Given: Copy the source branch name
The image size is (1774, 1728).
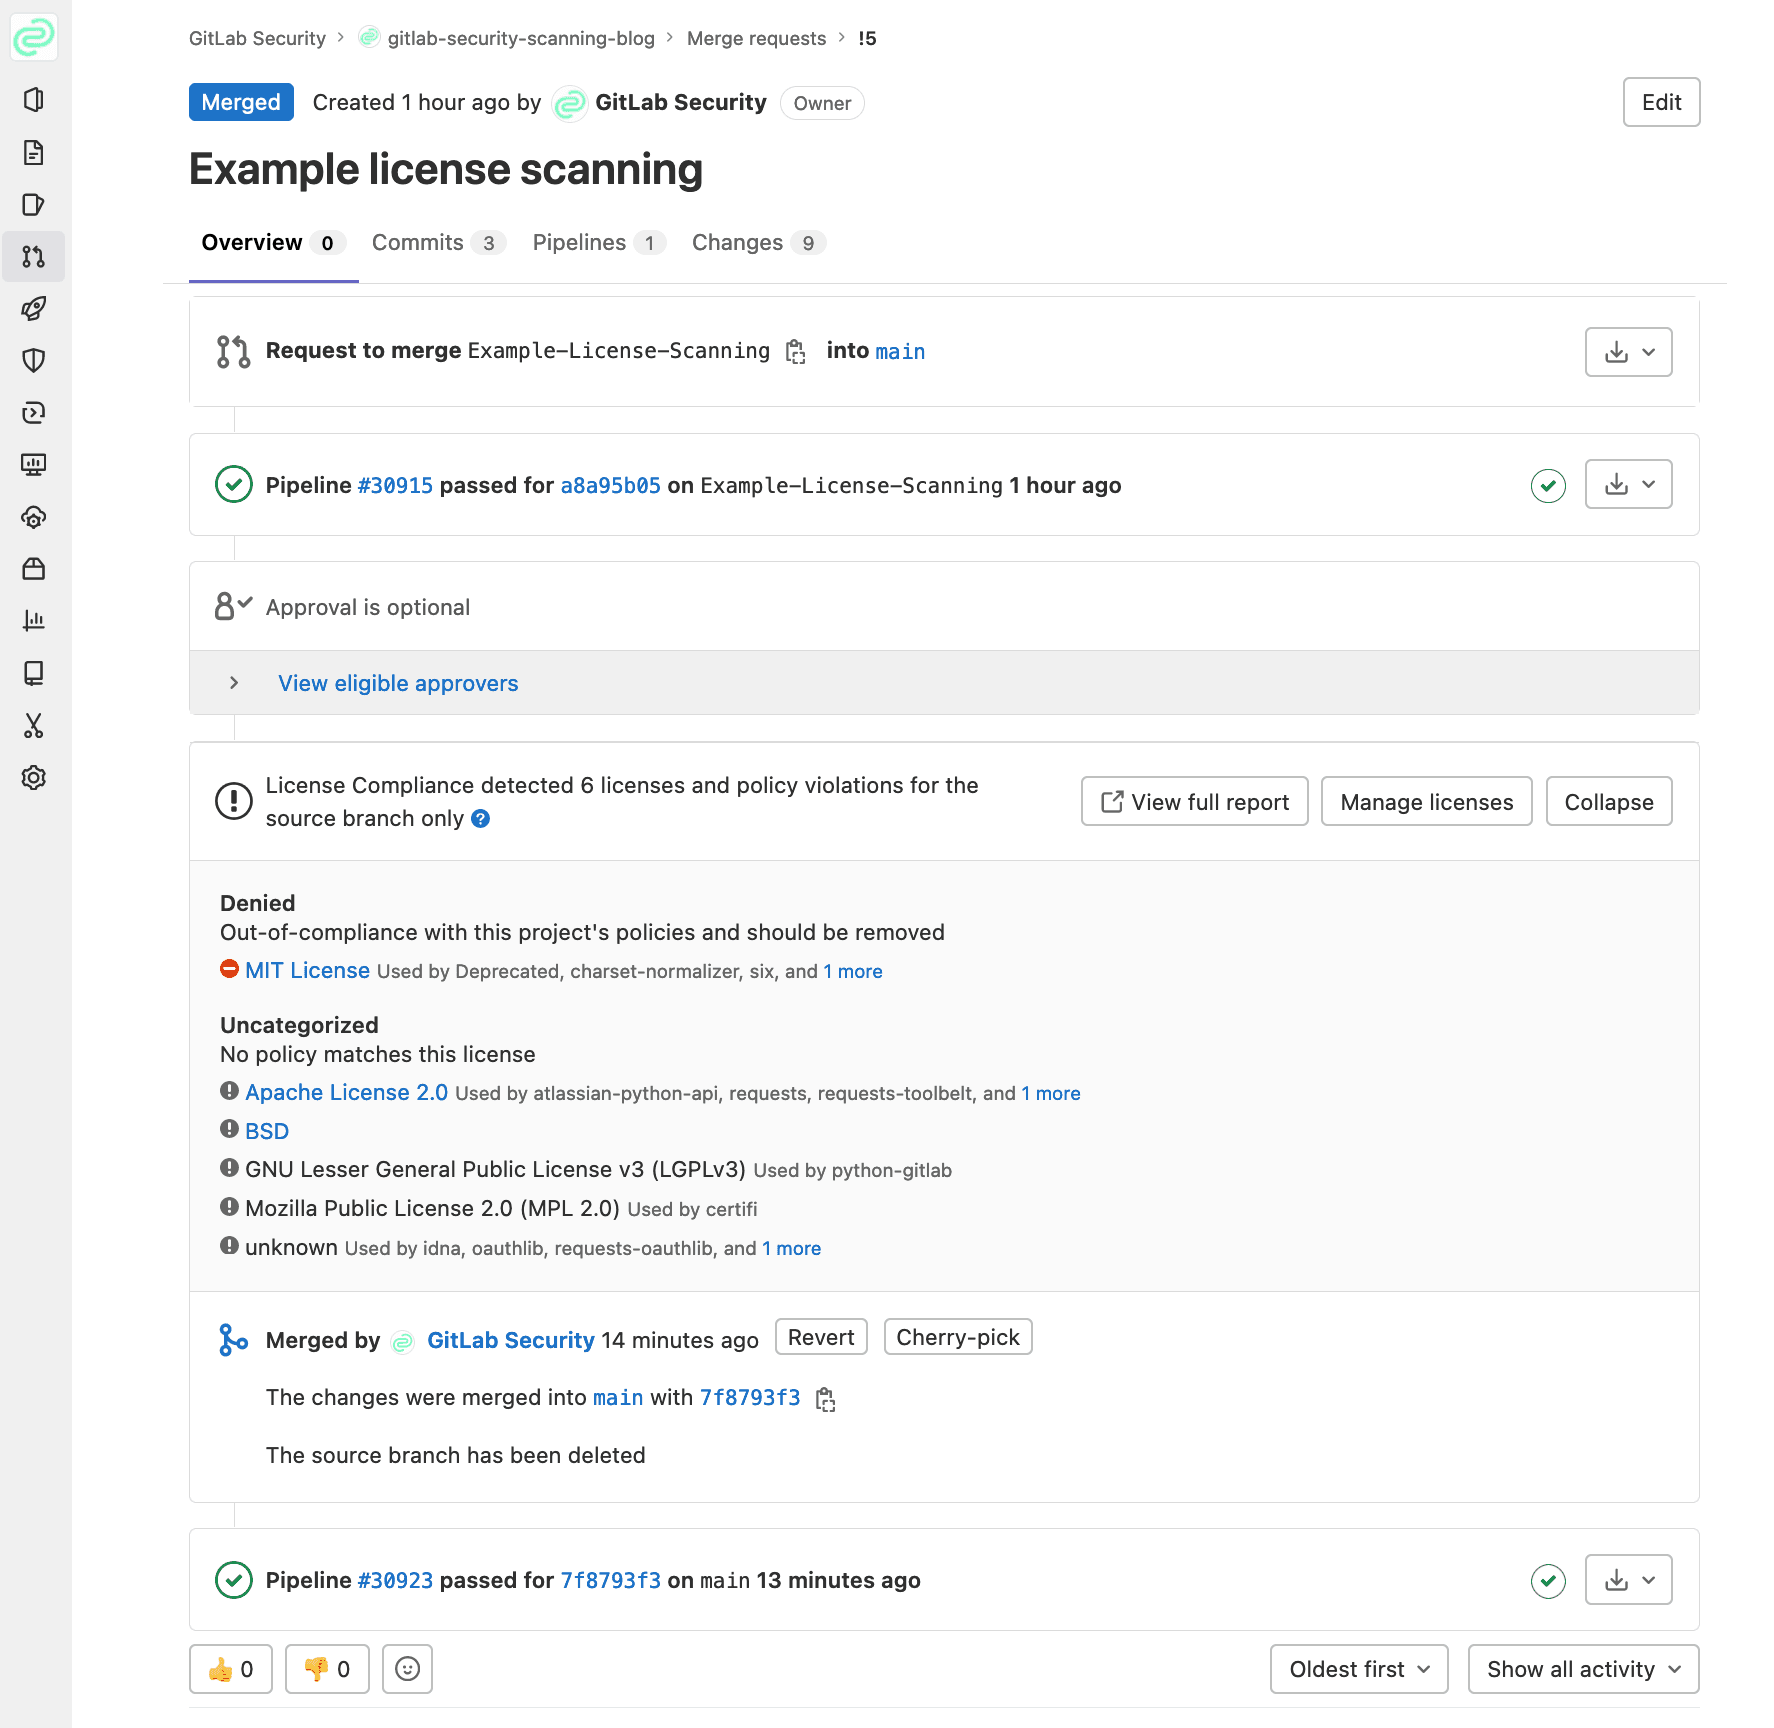Looking at the screenshot, I should (795, 352).
